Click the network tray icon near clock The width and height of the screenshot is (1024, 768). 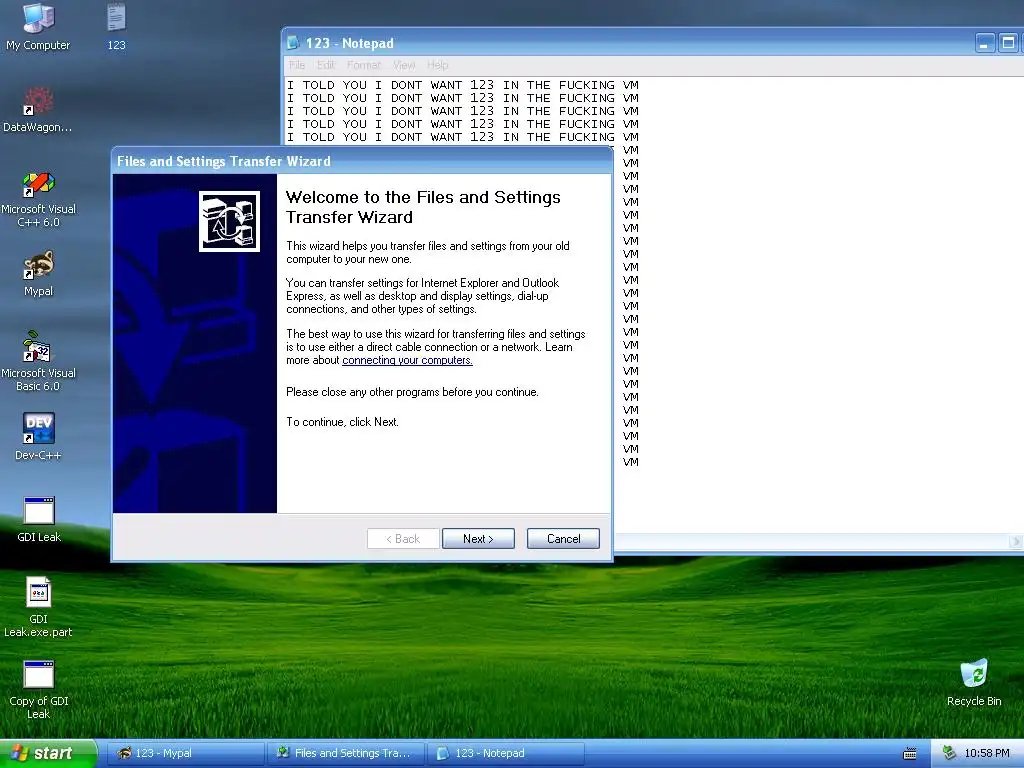click(949, 753)
